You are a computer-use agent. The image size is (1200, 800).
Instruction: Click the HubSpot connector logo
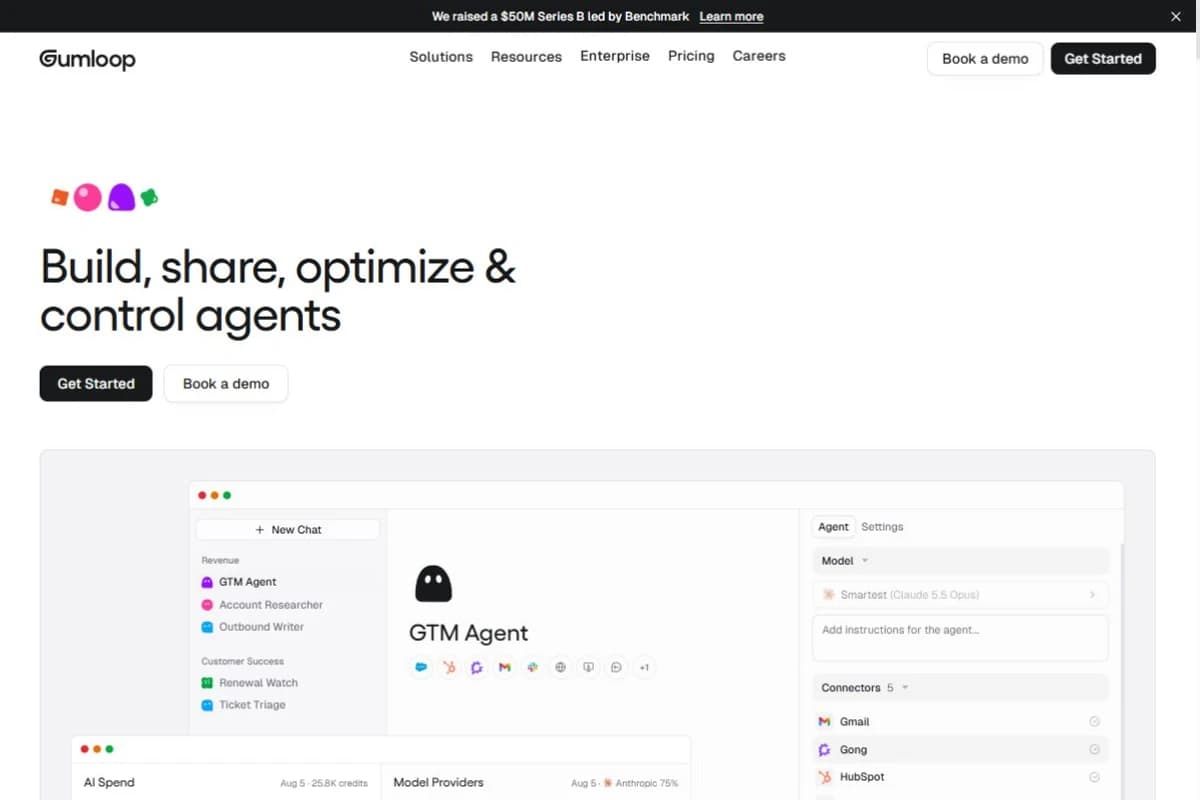pos(824,777)
